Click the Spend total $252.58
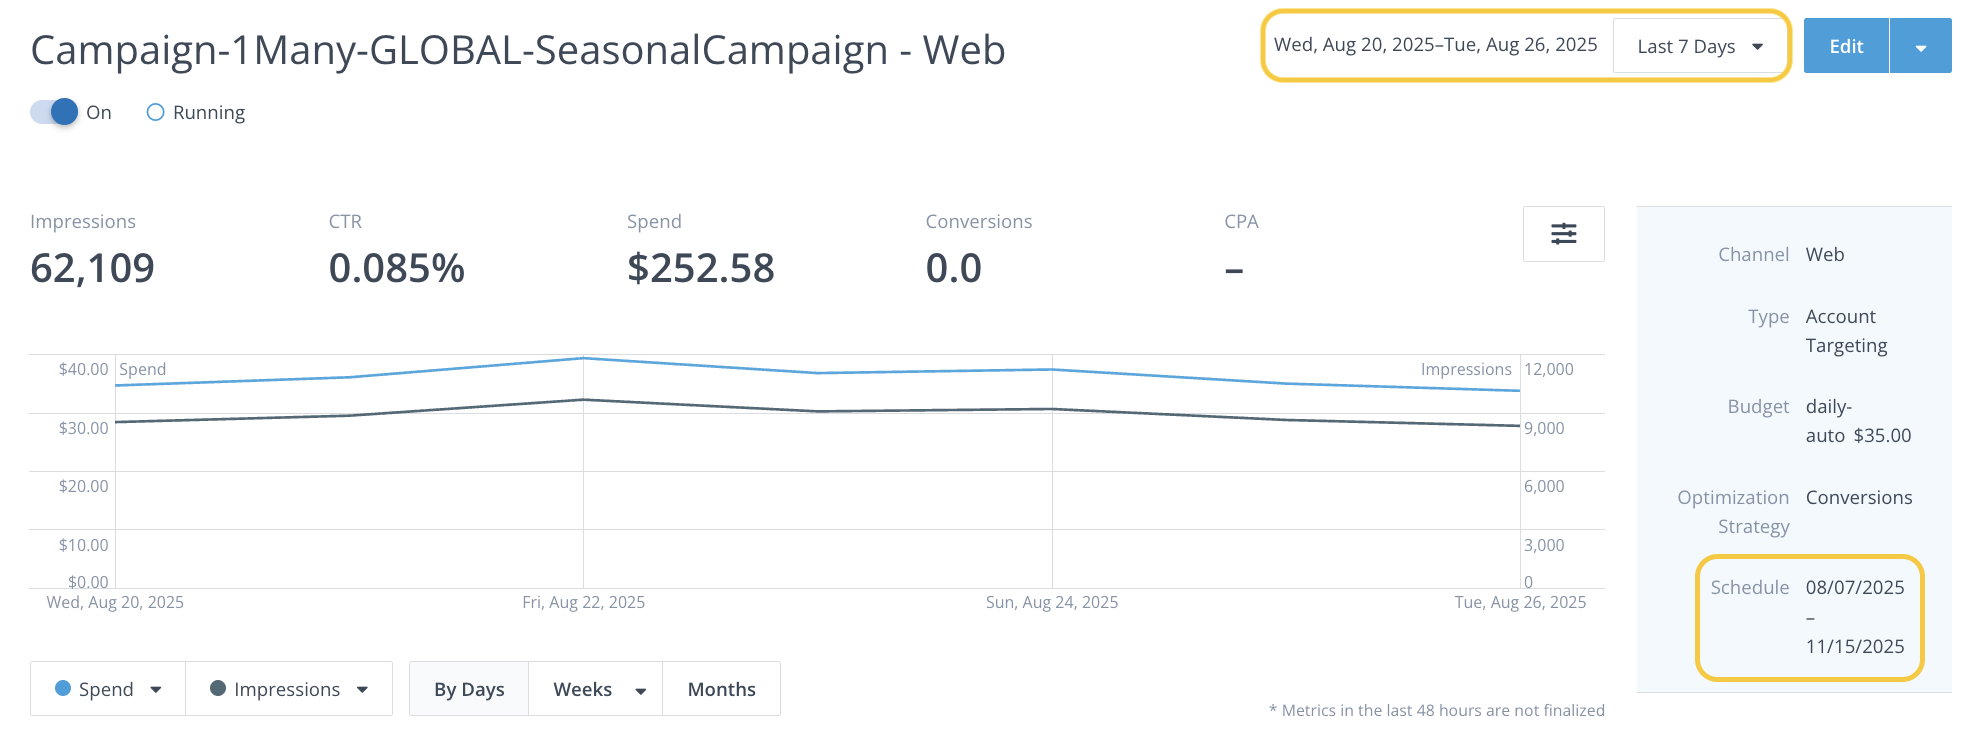This screenshot has width=1984, height=744. click(x=700, y=268)
